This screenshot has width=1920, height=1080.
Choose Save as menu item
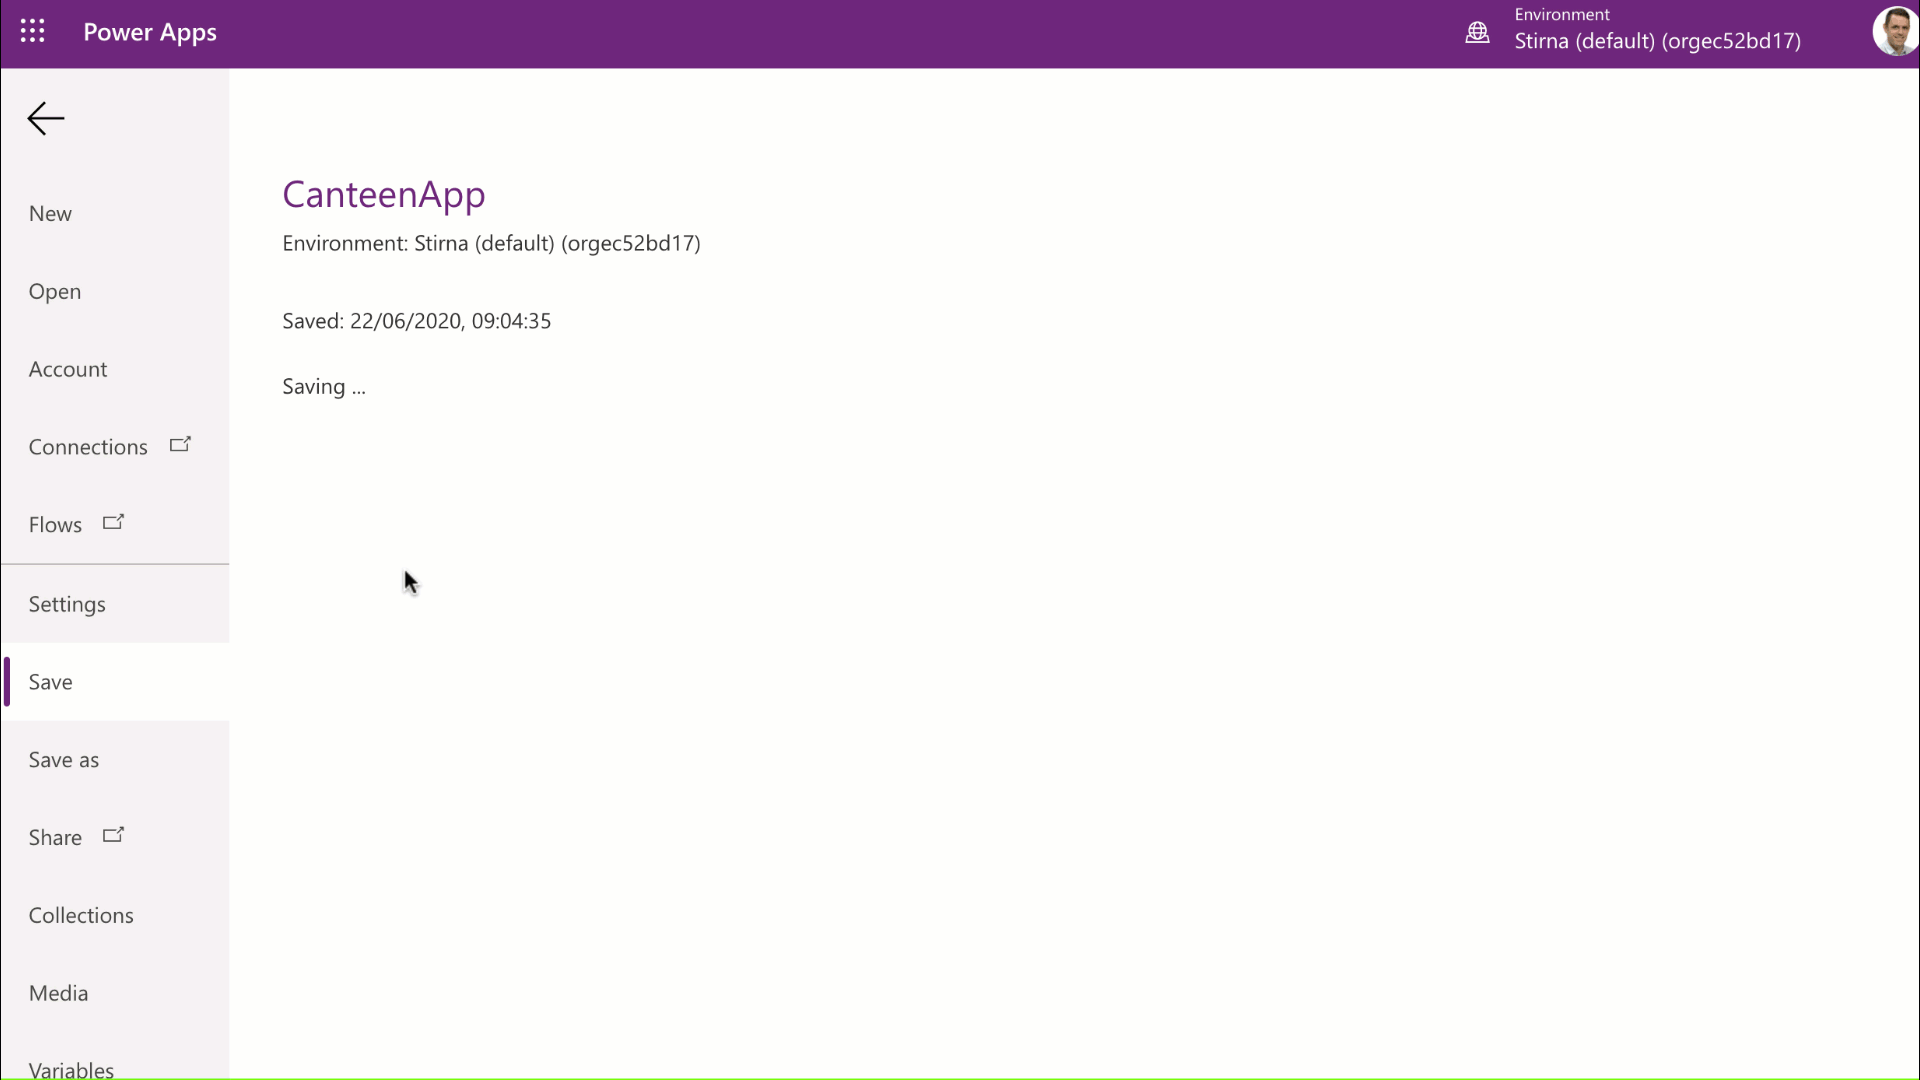click(115, 760)
